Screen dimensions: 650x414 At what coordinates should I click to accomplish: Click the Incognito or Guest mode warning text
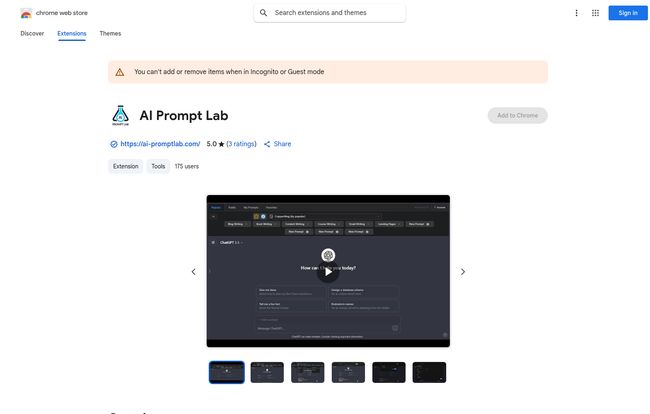(x=229, y=72)
